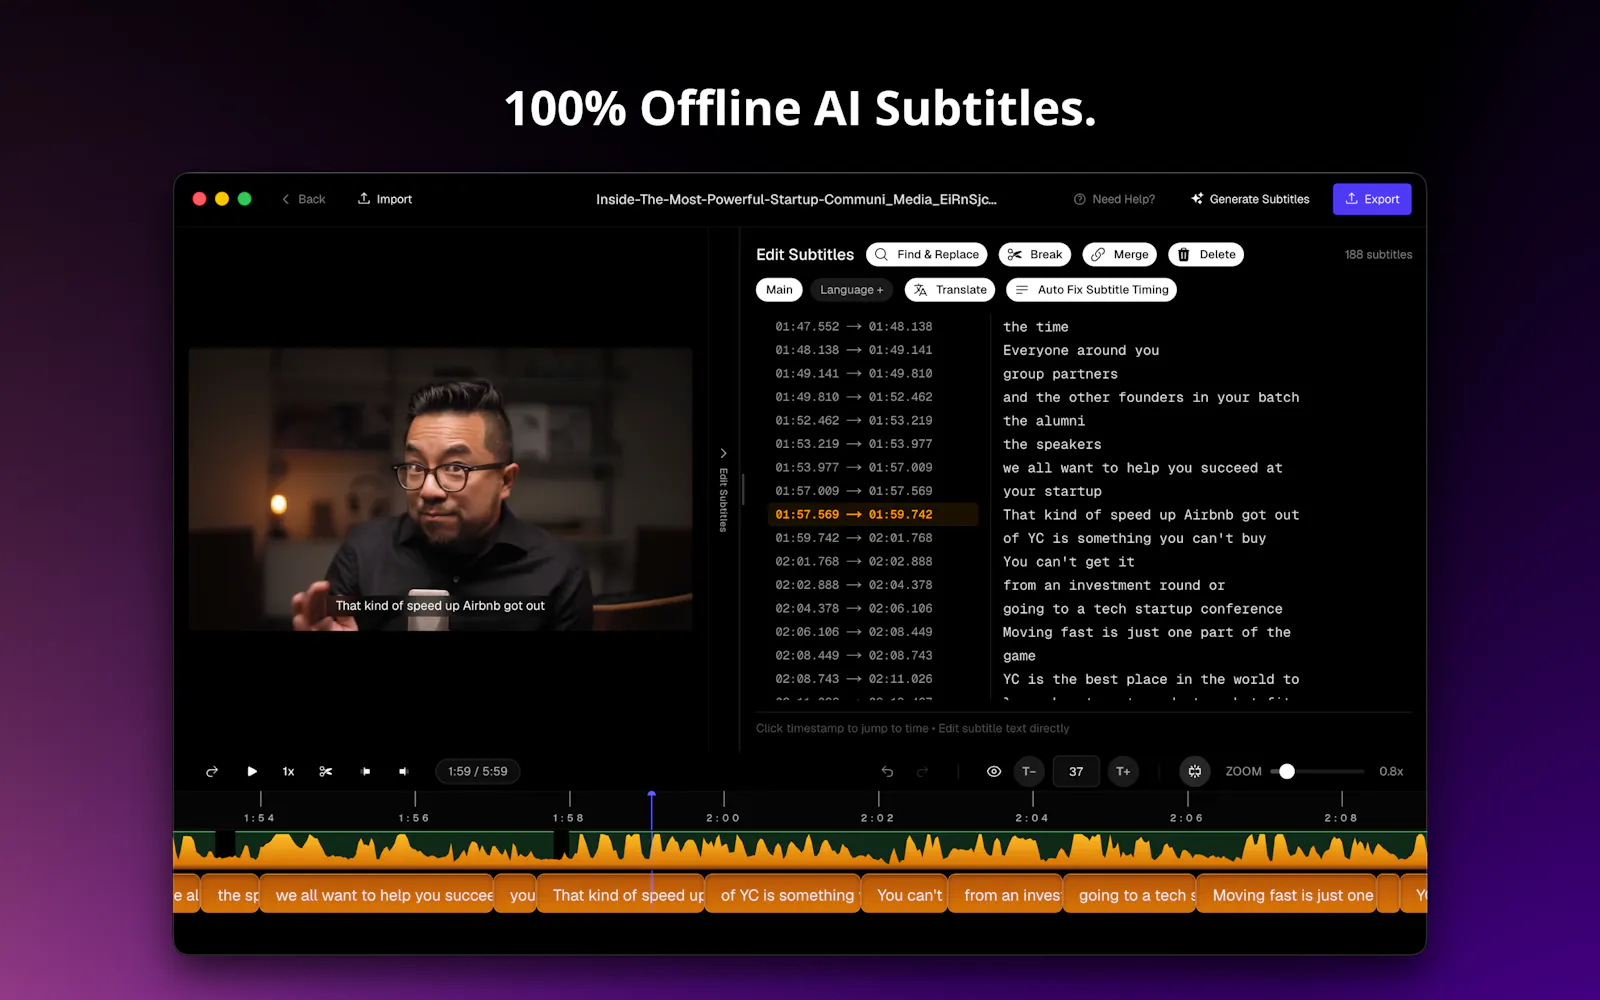The width and height of the screenshot is (1600, 1000).
Task: Edit subtitle 'That kind of speed up Airbnb got out'
Action: click(1151, 515)
